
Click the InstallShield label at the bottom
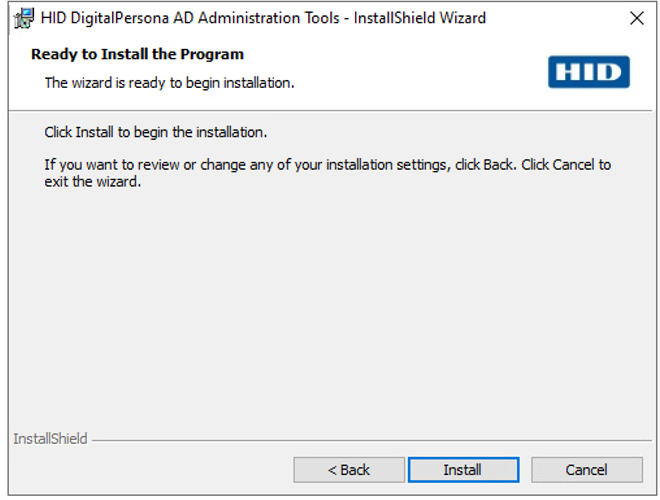pos(50,438)
